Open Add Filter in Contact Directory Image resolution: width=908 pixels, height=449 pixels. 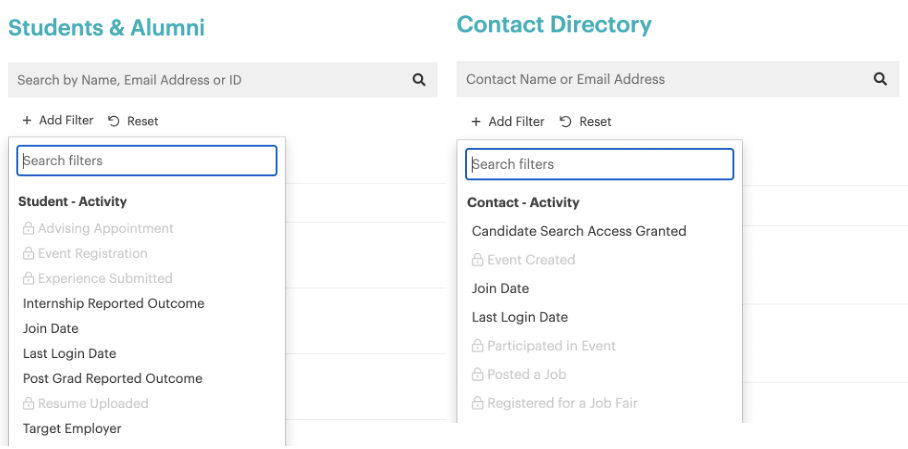(507, 122)
